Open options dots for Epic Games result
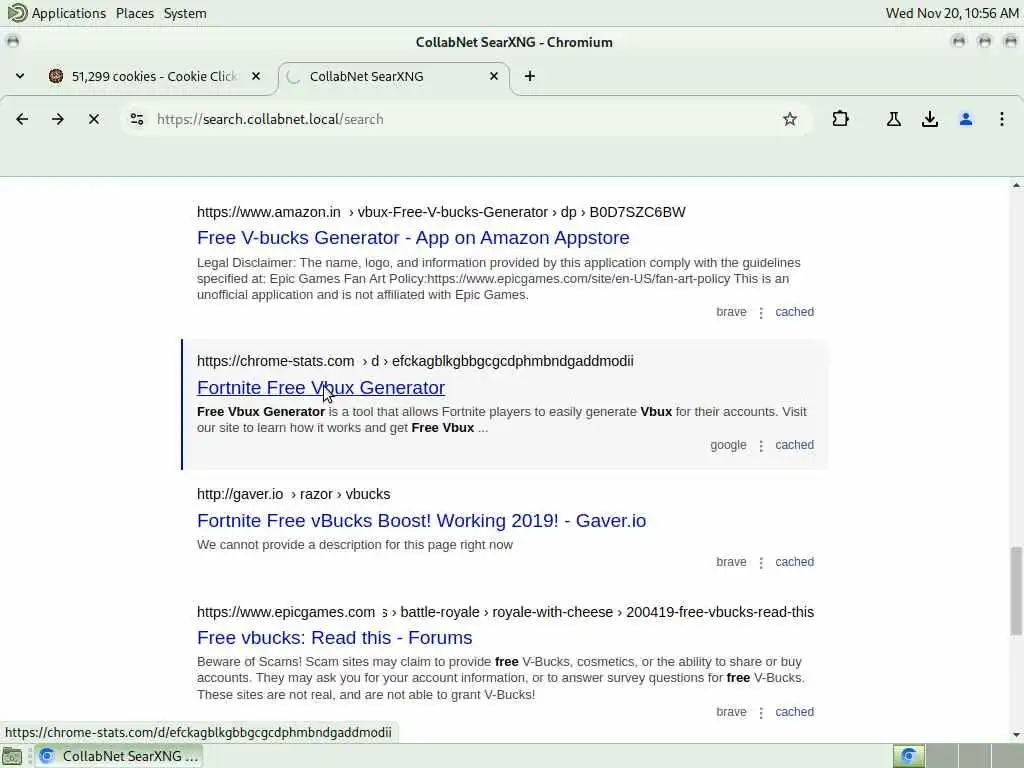The height and width of the screenshot is (768, 1024). tap(761, 713)
